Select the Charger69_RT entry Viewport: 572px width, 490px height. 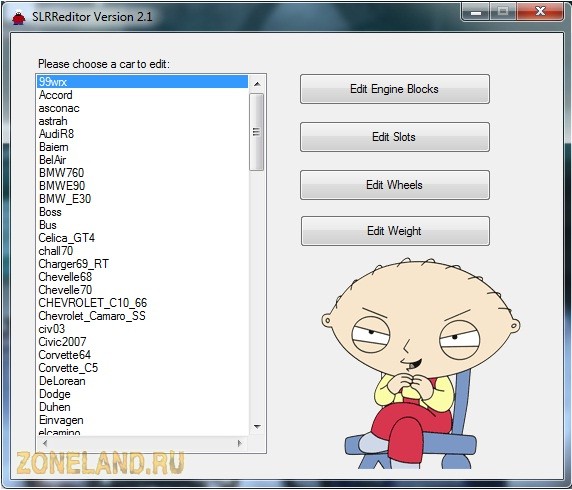[x=142, y=264]
